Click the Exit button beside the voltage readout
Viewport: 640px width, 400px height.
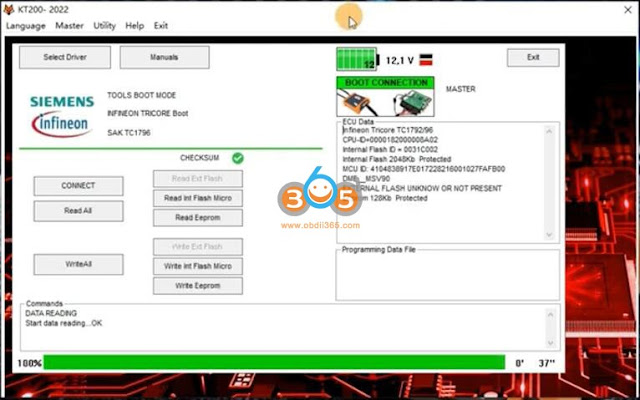pos(533,58)
